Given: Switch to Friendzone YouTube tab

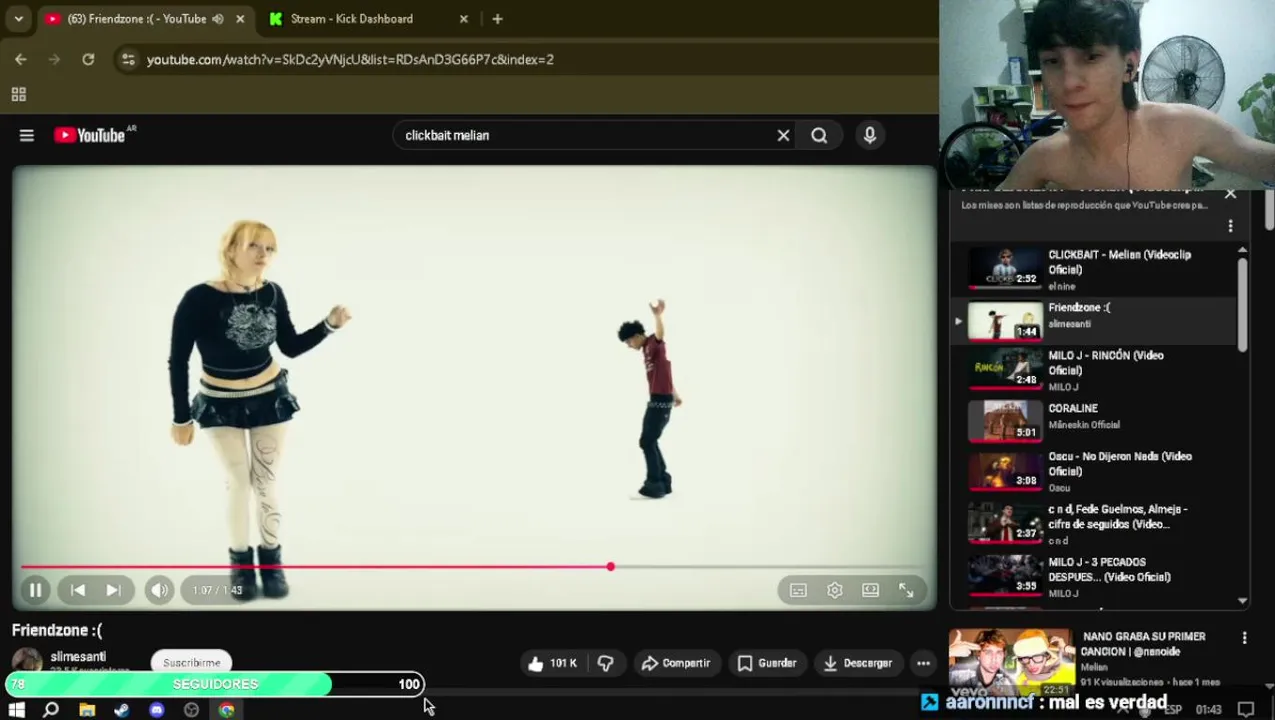Looking at the screenshot, I should tap(137, 19).
